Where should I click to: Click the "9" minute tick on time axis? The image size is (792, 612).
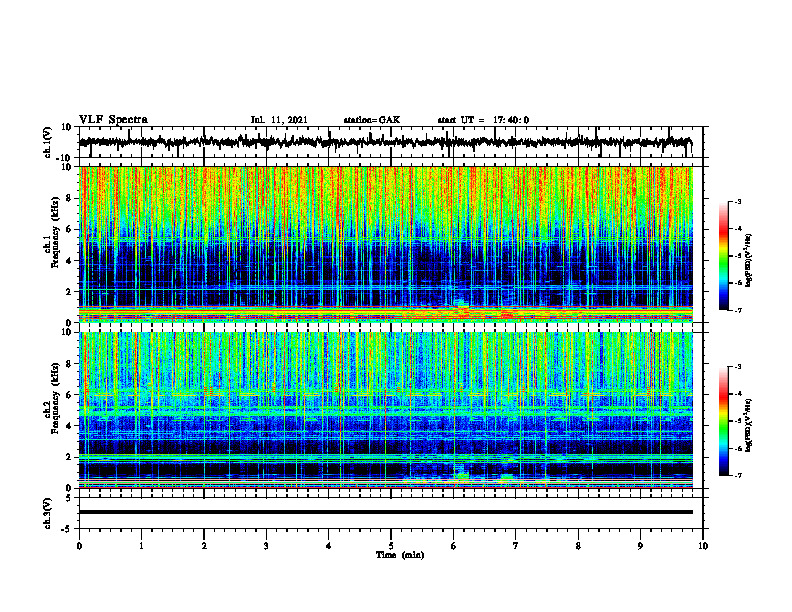click(x=640, y=546)
